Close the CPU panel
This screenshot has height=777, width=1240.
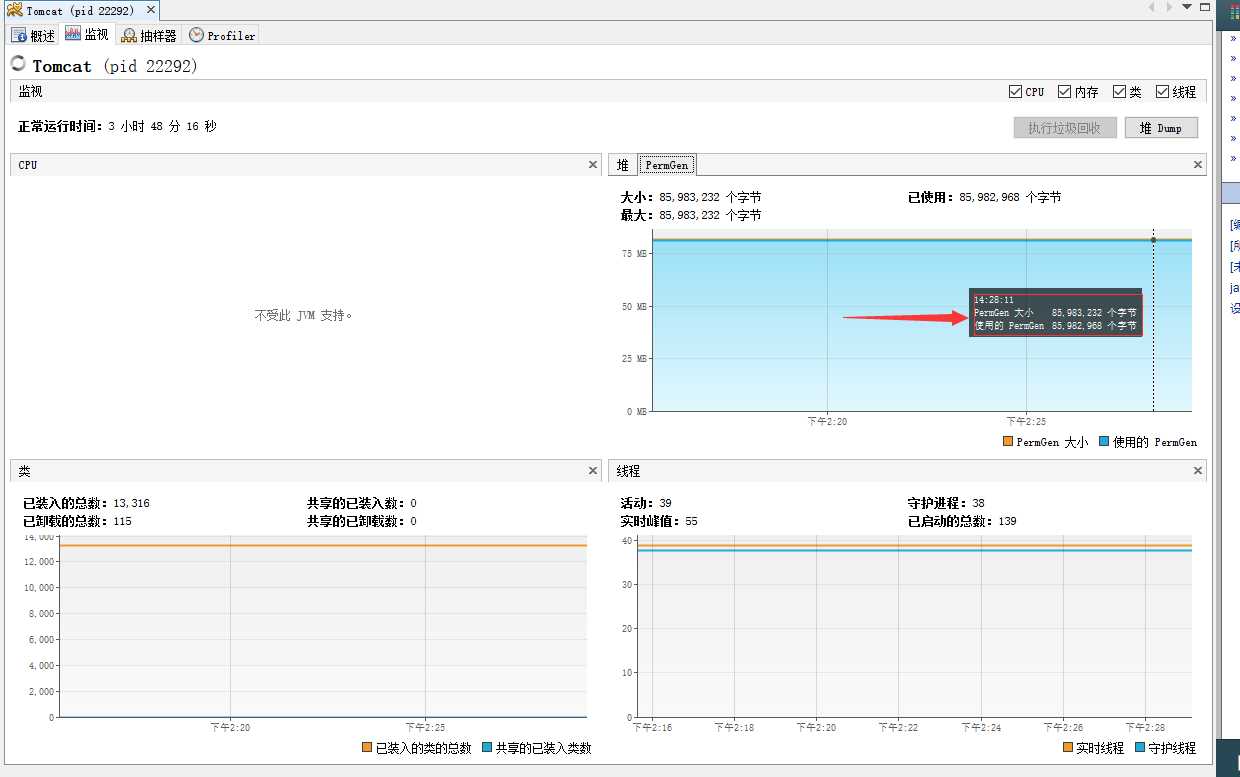click(x=593, y=165)
